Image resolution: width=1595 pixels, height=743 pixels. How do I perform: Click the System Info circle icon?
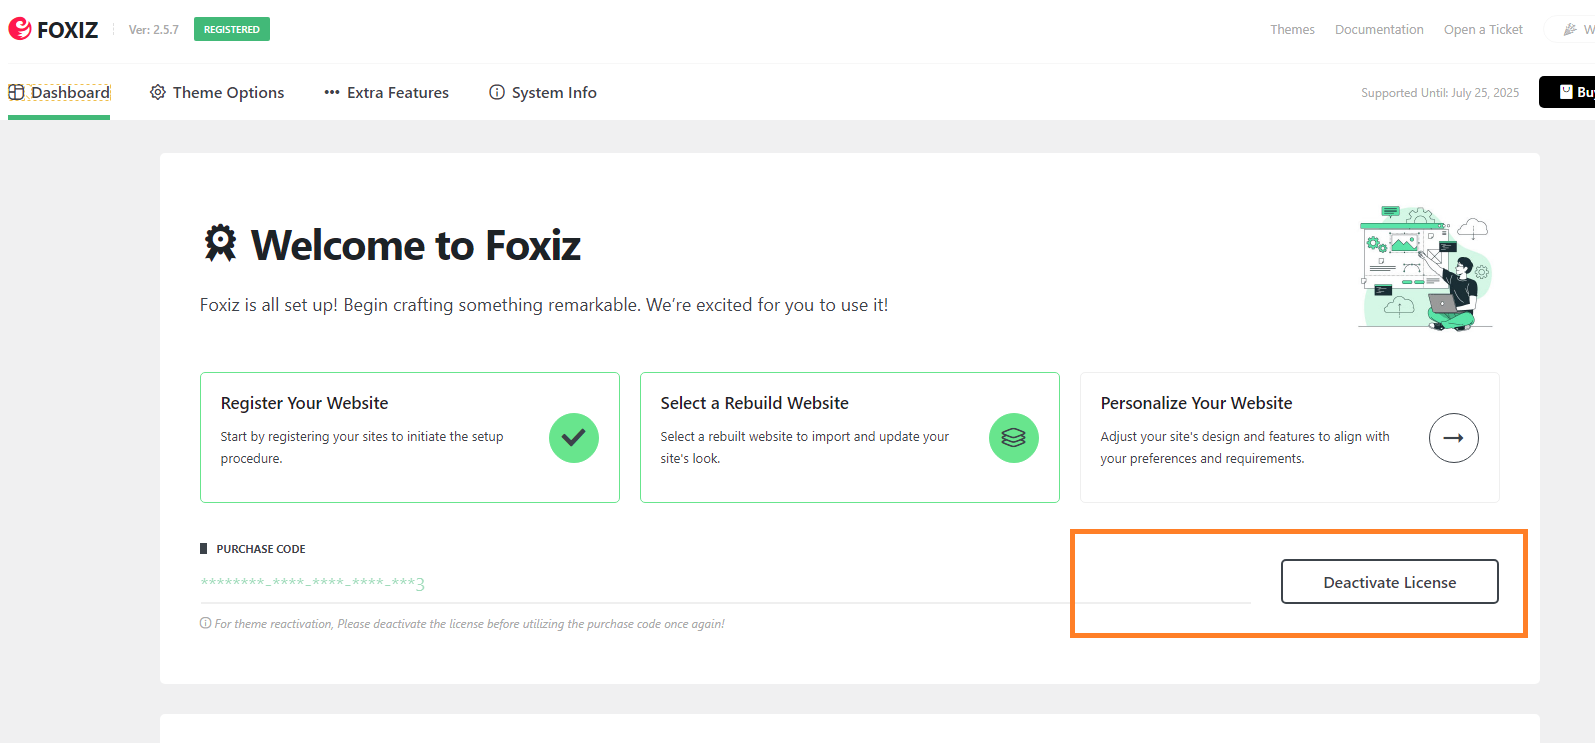[497, 92]
